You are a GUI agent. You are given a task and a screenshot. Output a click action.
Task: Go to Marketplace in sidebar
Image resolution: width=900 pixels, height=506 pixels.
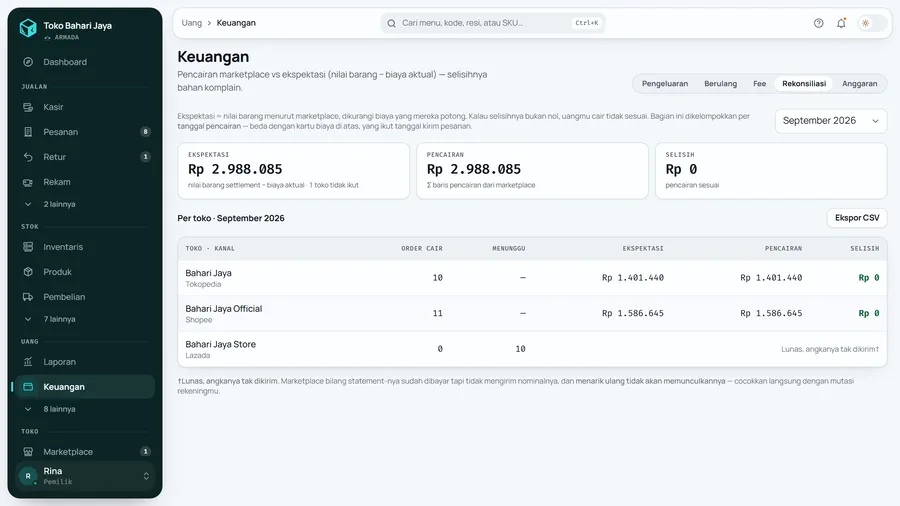coord(85,451)
